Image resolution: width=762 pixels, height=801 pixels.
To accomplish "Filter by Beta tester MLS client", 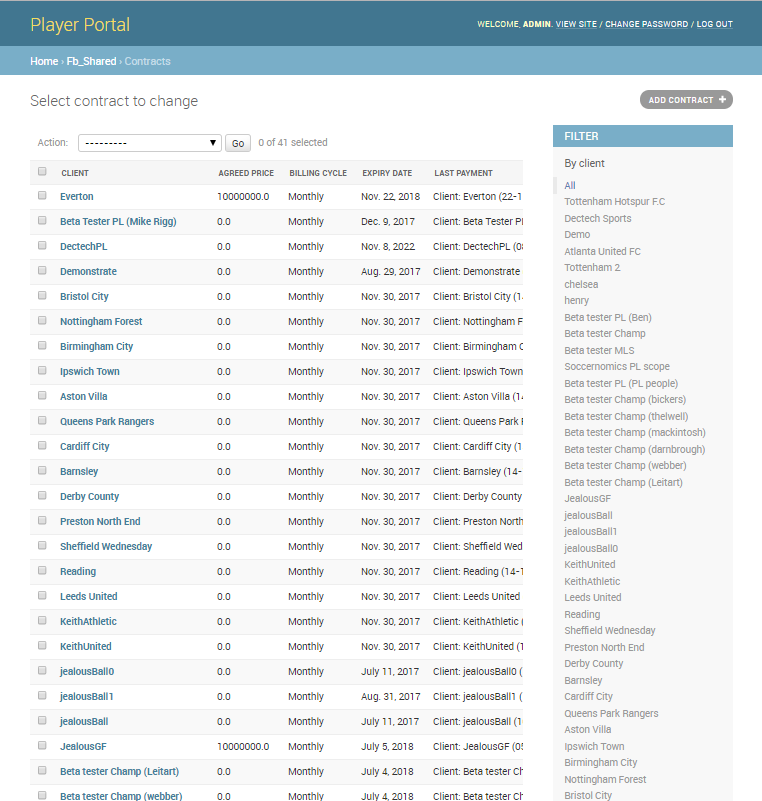I will pos(599,350).
